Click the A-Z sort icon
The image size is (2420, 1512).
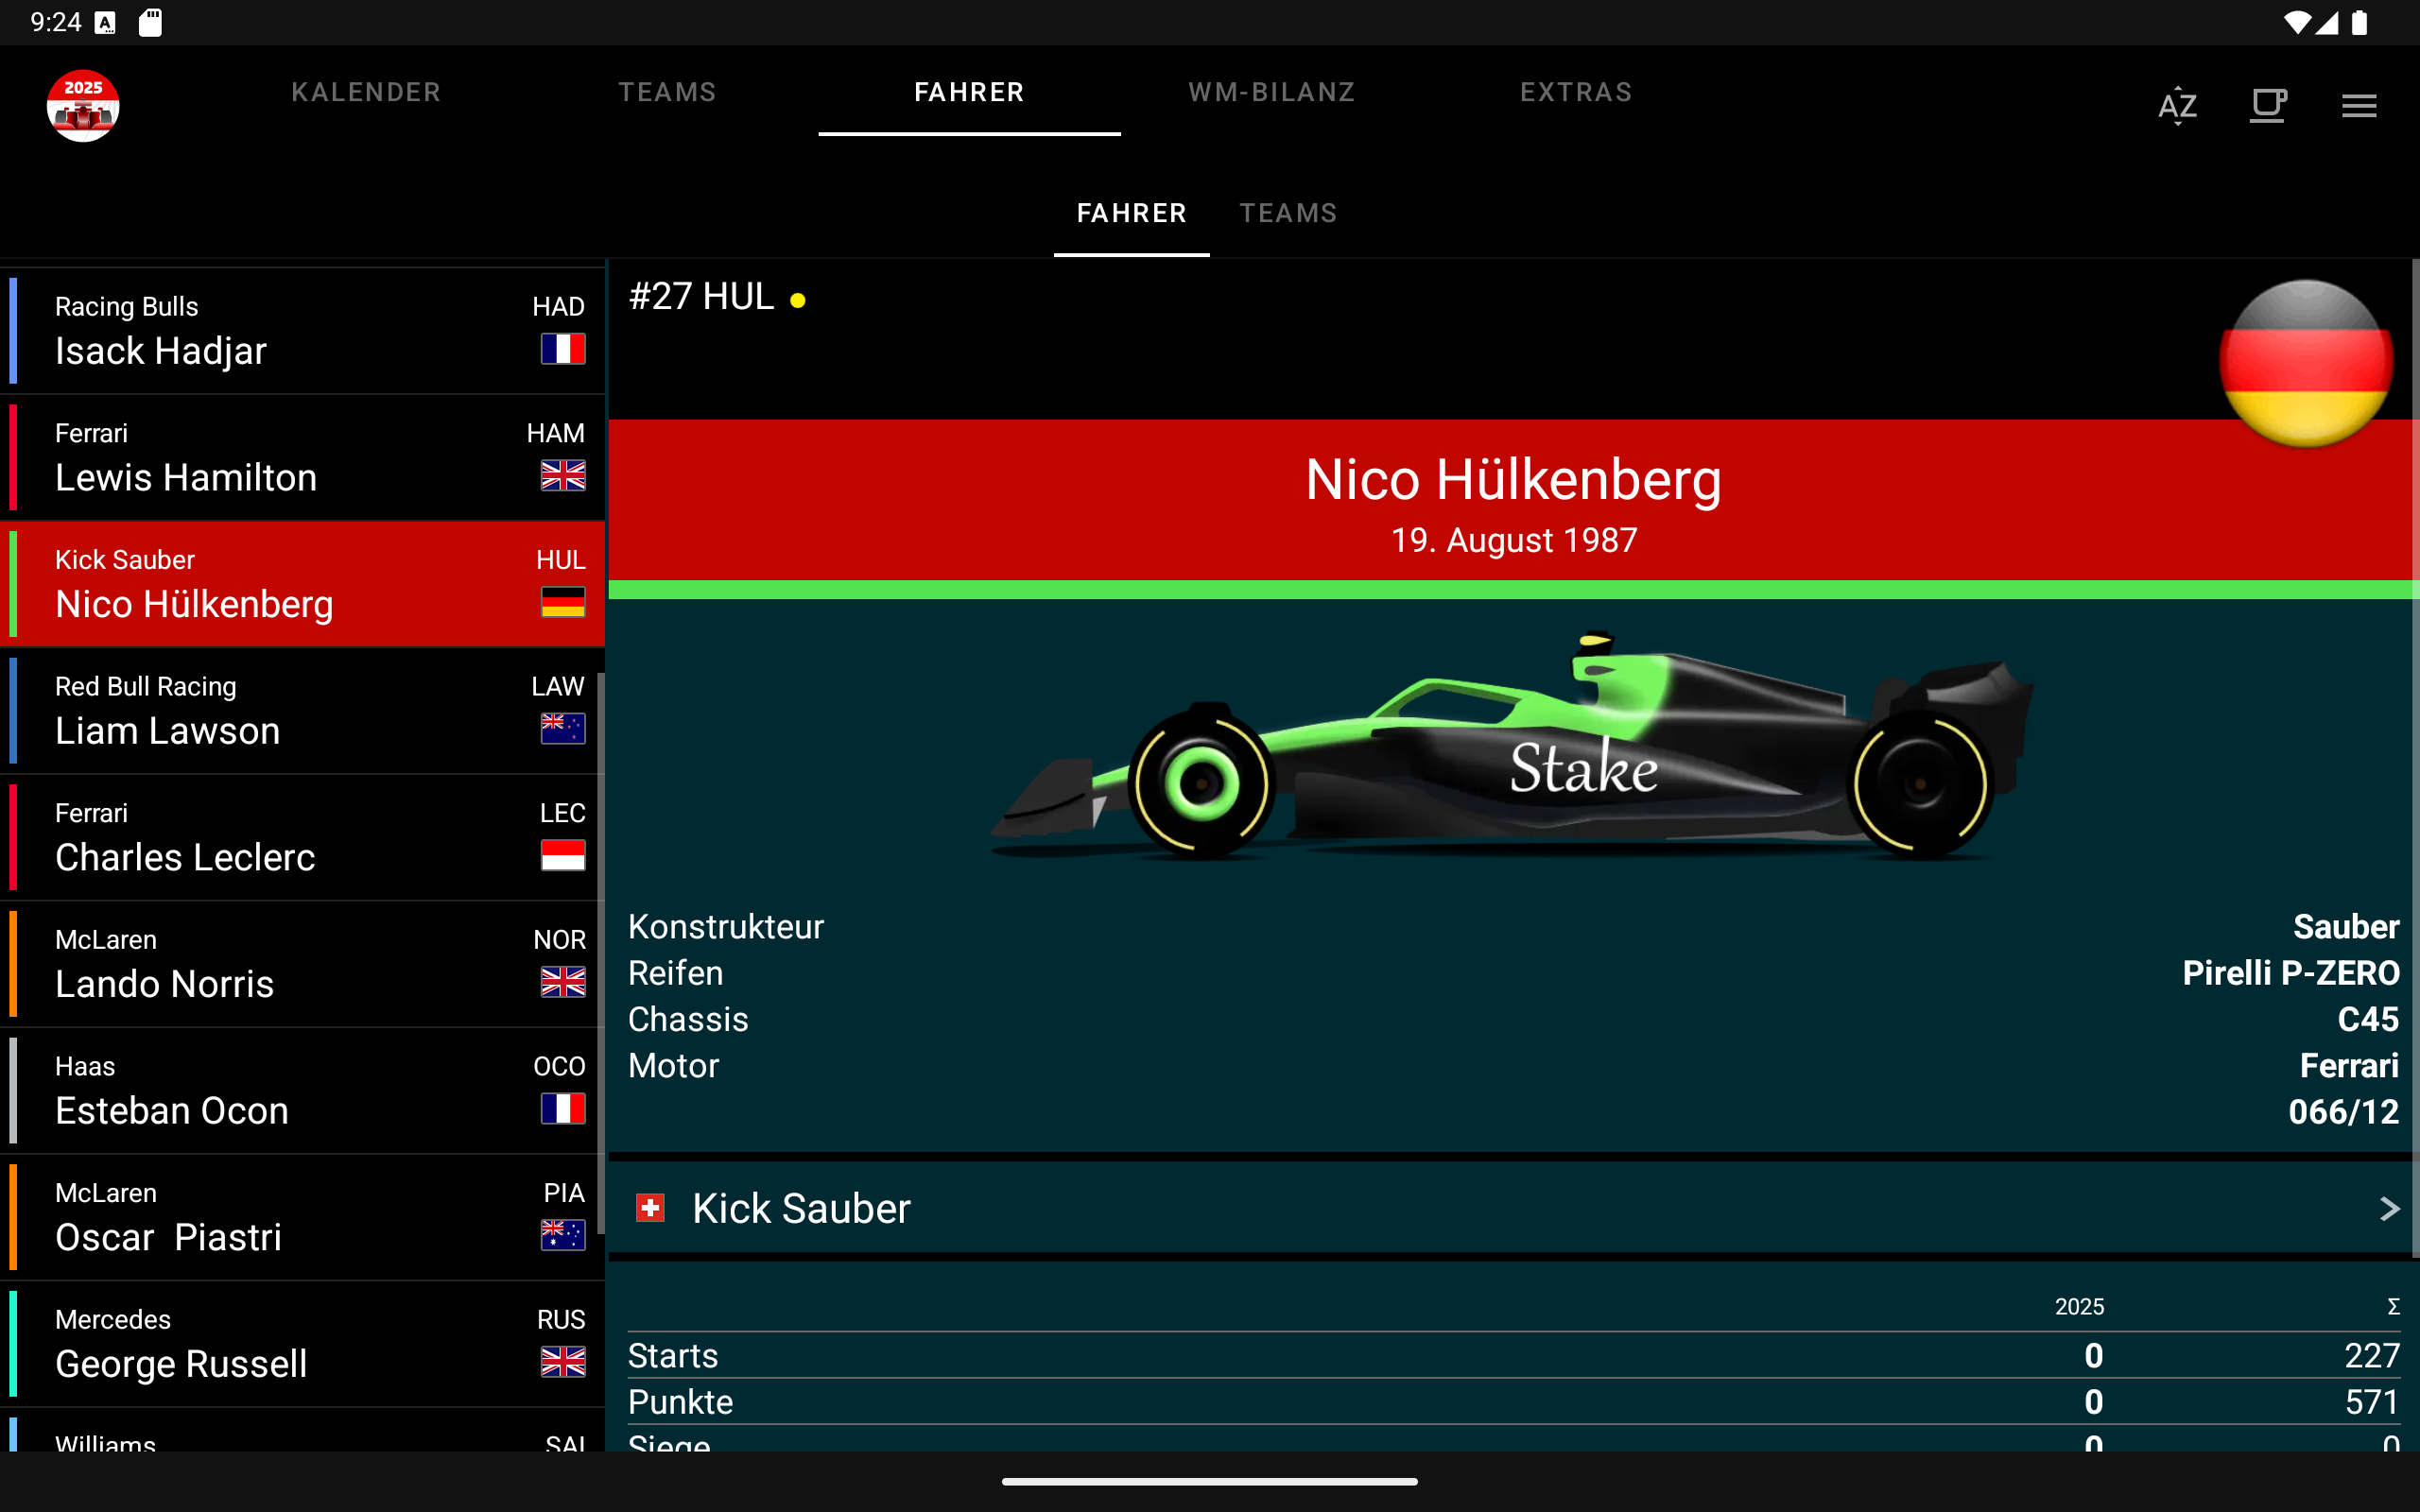(x=2177, y=105)
